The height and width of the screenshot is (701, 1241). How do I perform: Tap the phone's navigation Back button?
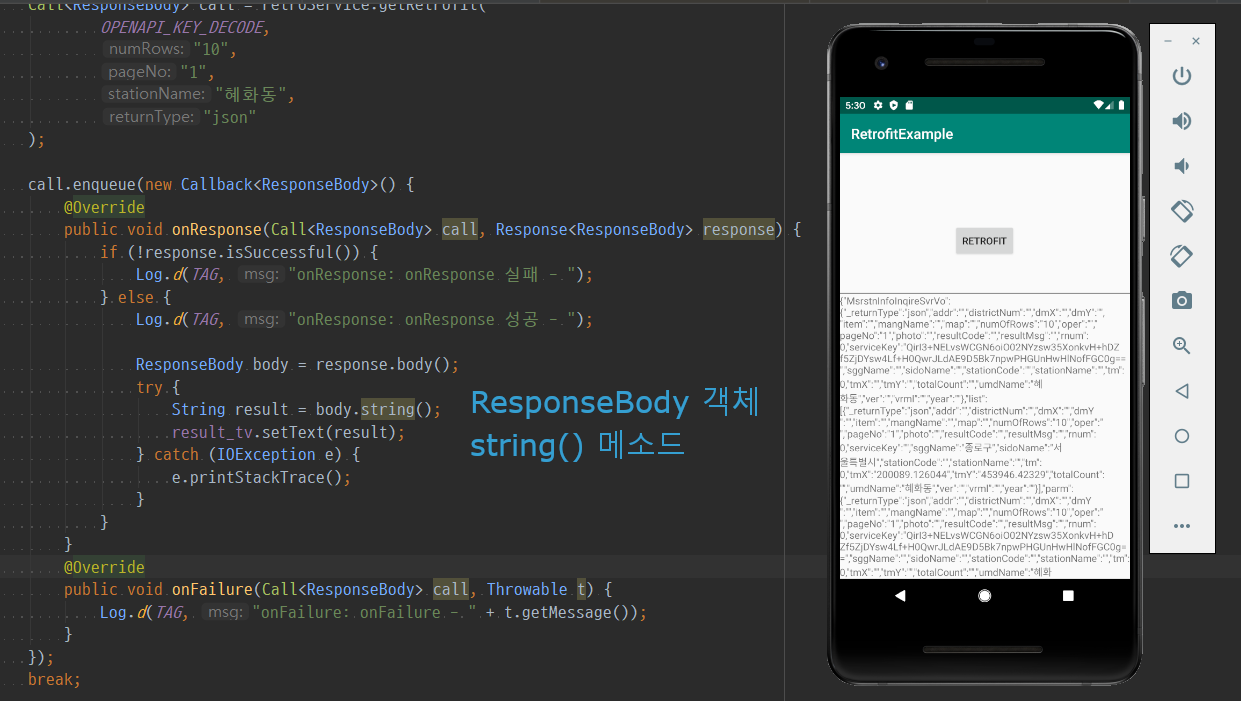[x=900, y=595]
